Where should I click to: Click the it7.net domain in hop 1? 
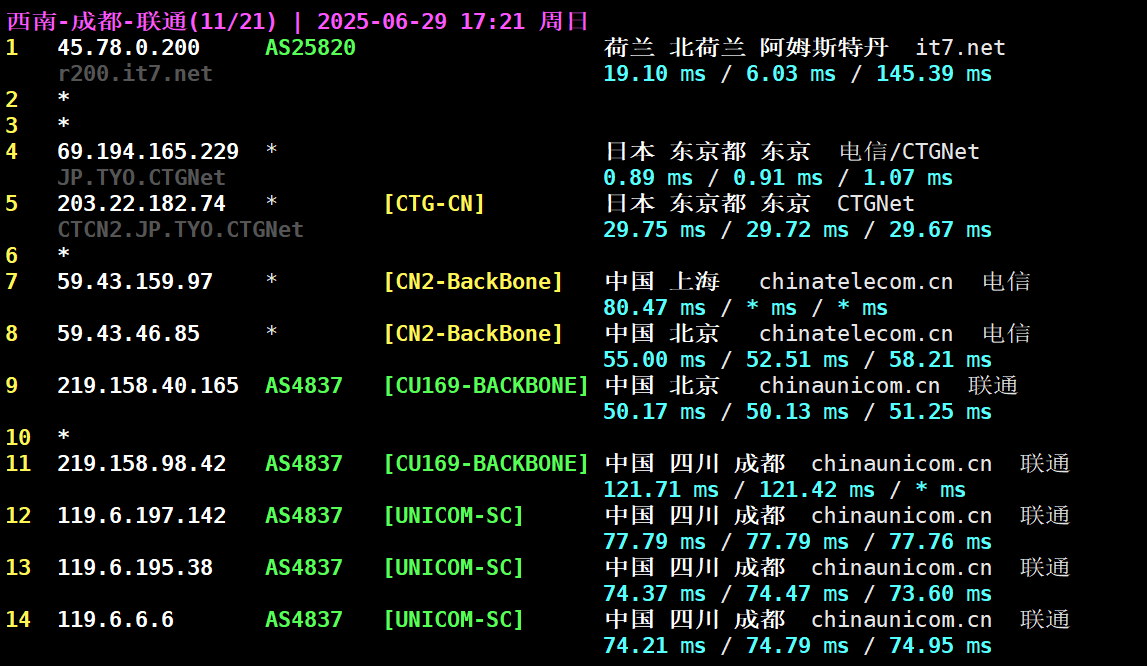pos(960,48)
